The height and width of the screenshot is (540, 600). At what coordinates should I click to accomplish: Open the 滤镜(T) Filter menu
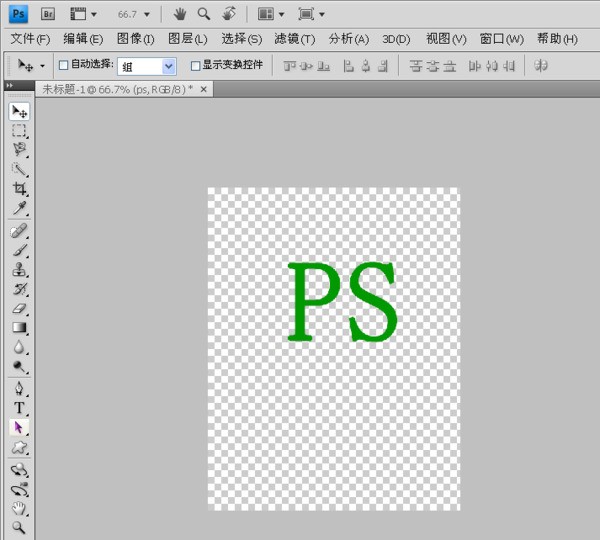(295, 39)
